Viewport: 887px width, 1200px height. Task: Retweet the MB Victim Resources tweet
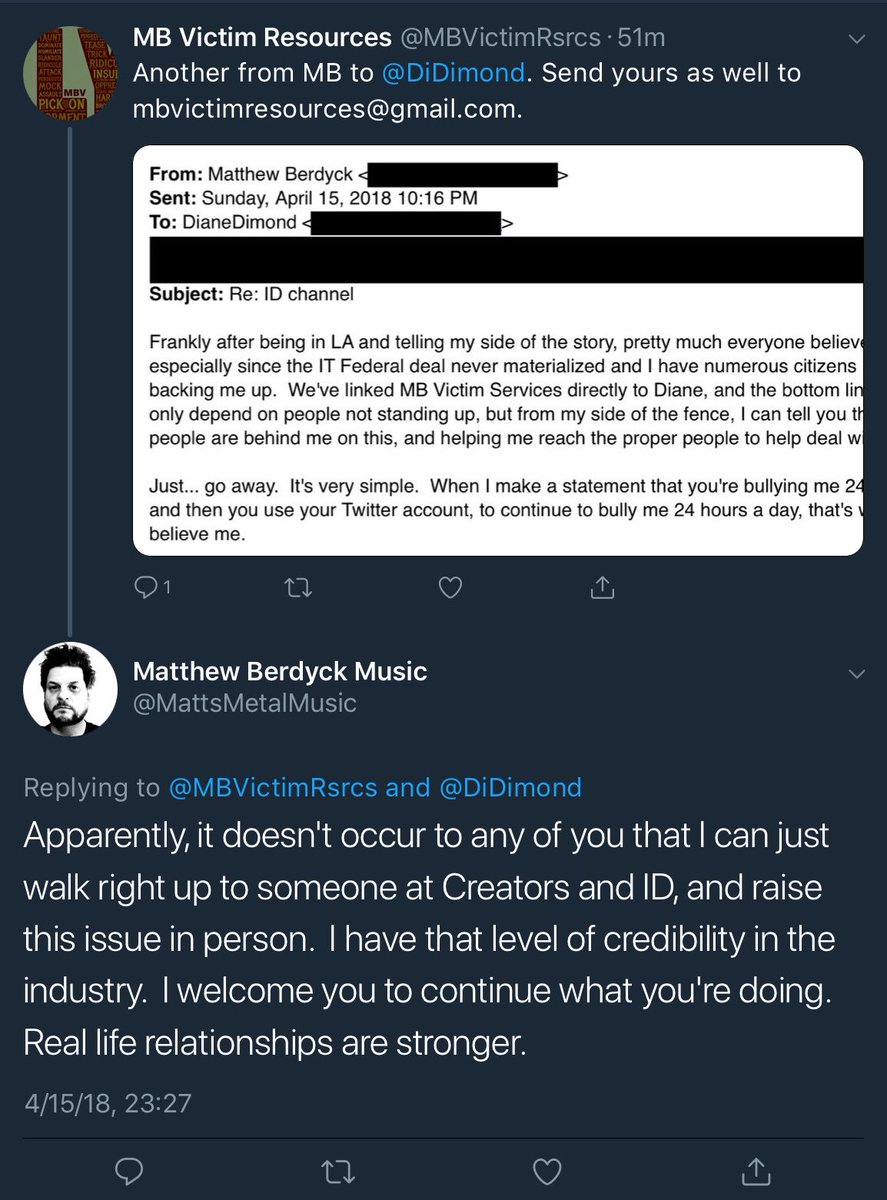pos(299,588)
